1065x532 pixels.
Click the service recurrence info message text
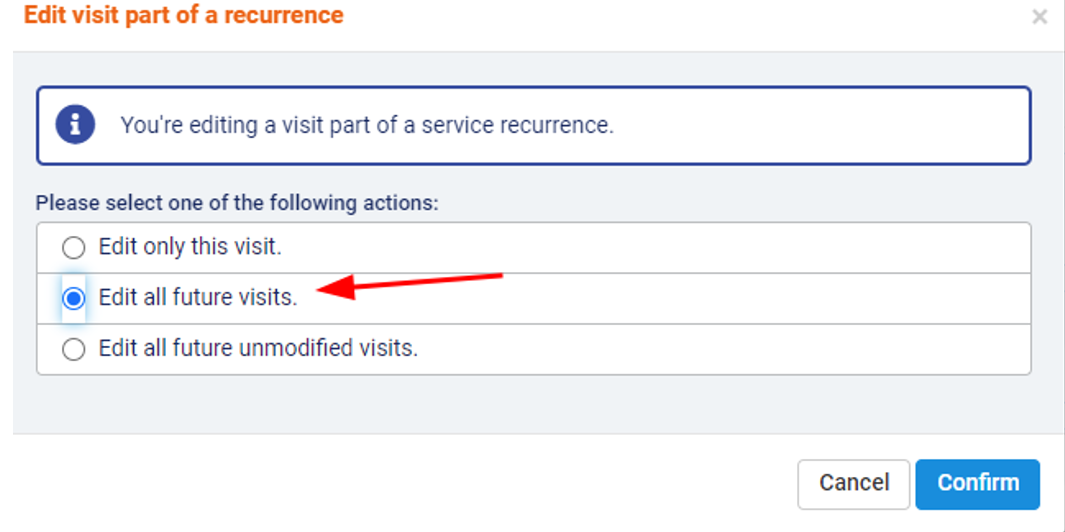pyautogui.click(x=366, y=125)
